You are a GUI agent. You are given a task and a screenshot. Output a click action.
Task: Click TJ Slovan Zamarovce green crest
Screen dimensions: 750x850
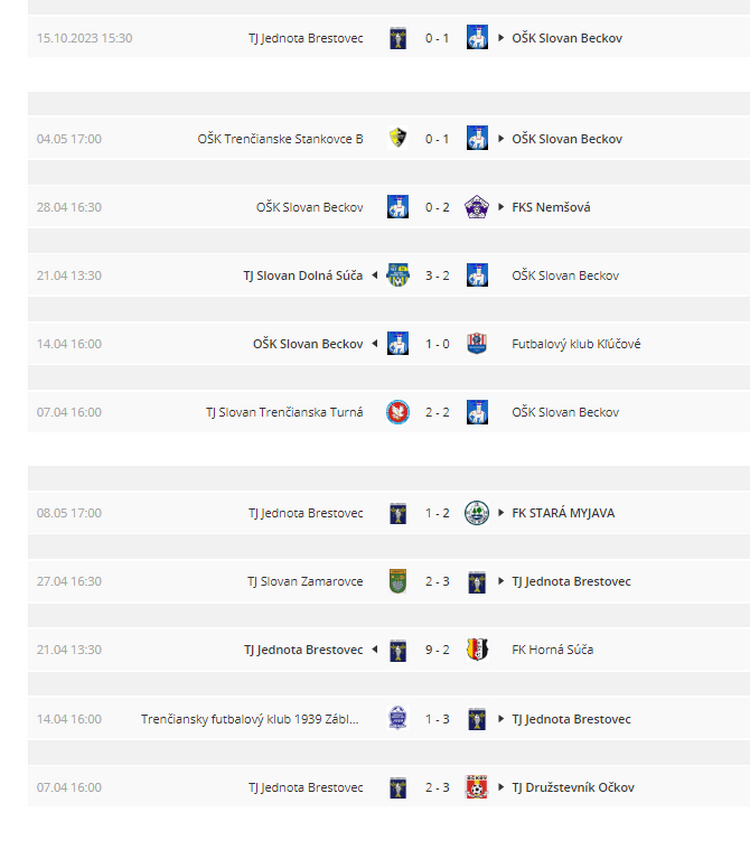pos(398,581)
